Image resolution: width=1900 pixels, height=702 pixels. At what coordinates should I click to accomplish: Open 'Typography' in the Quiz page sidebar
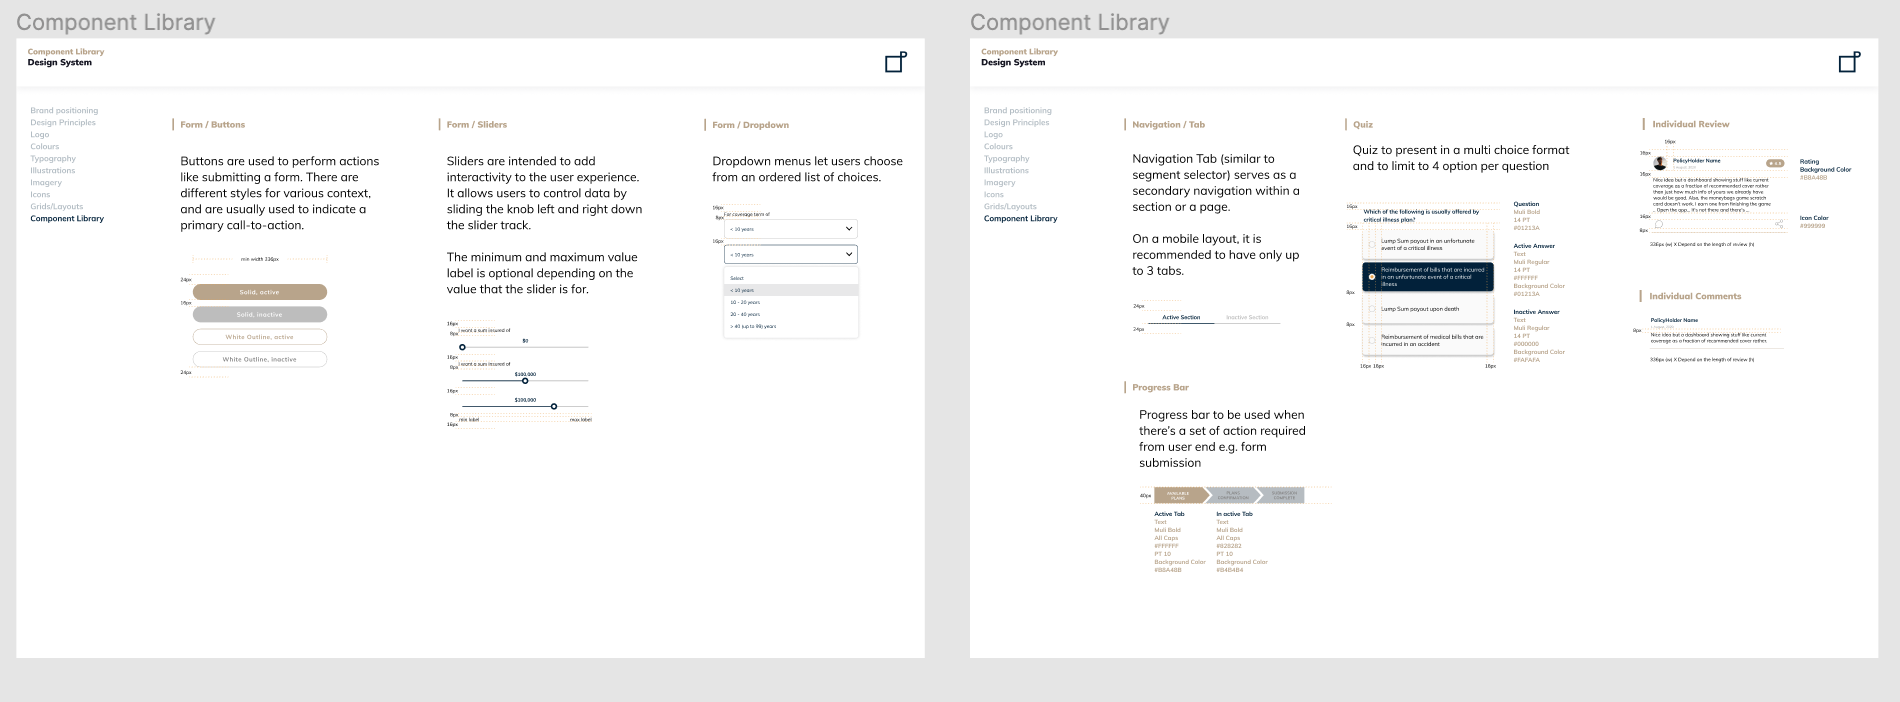click(x=1007, y=159)
